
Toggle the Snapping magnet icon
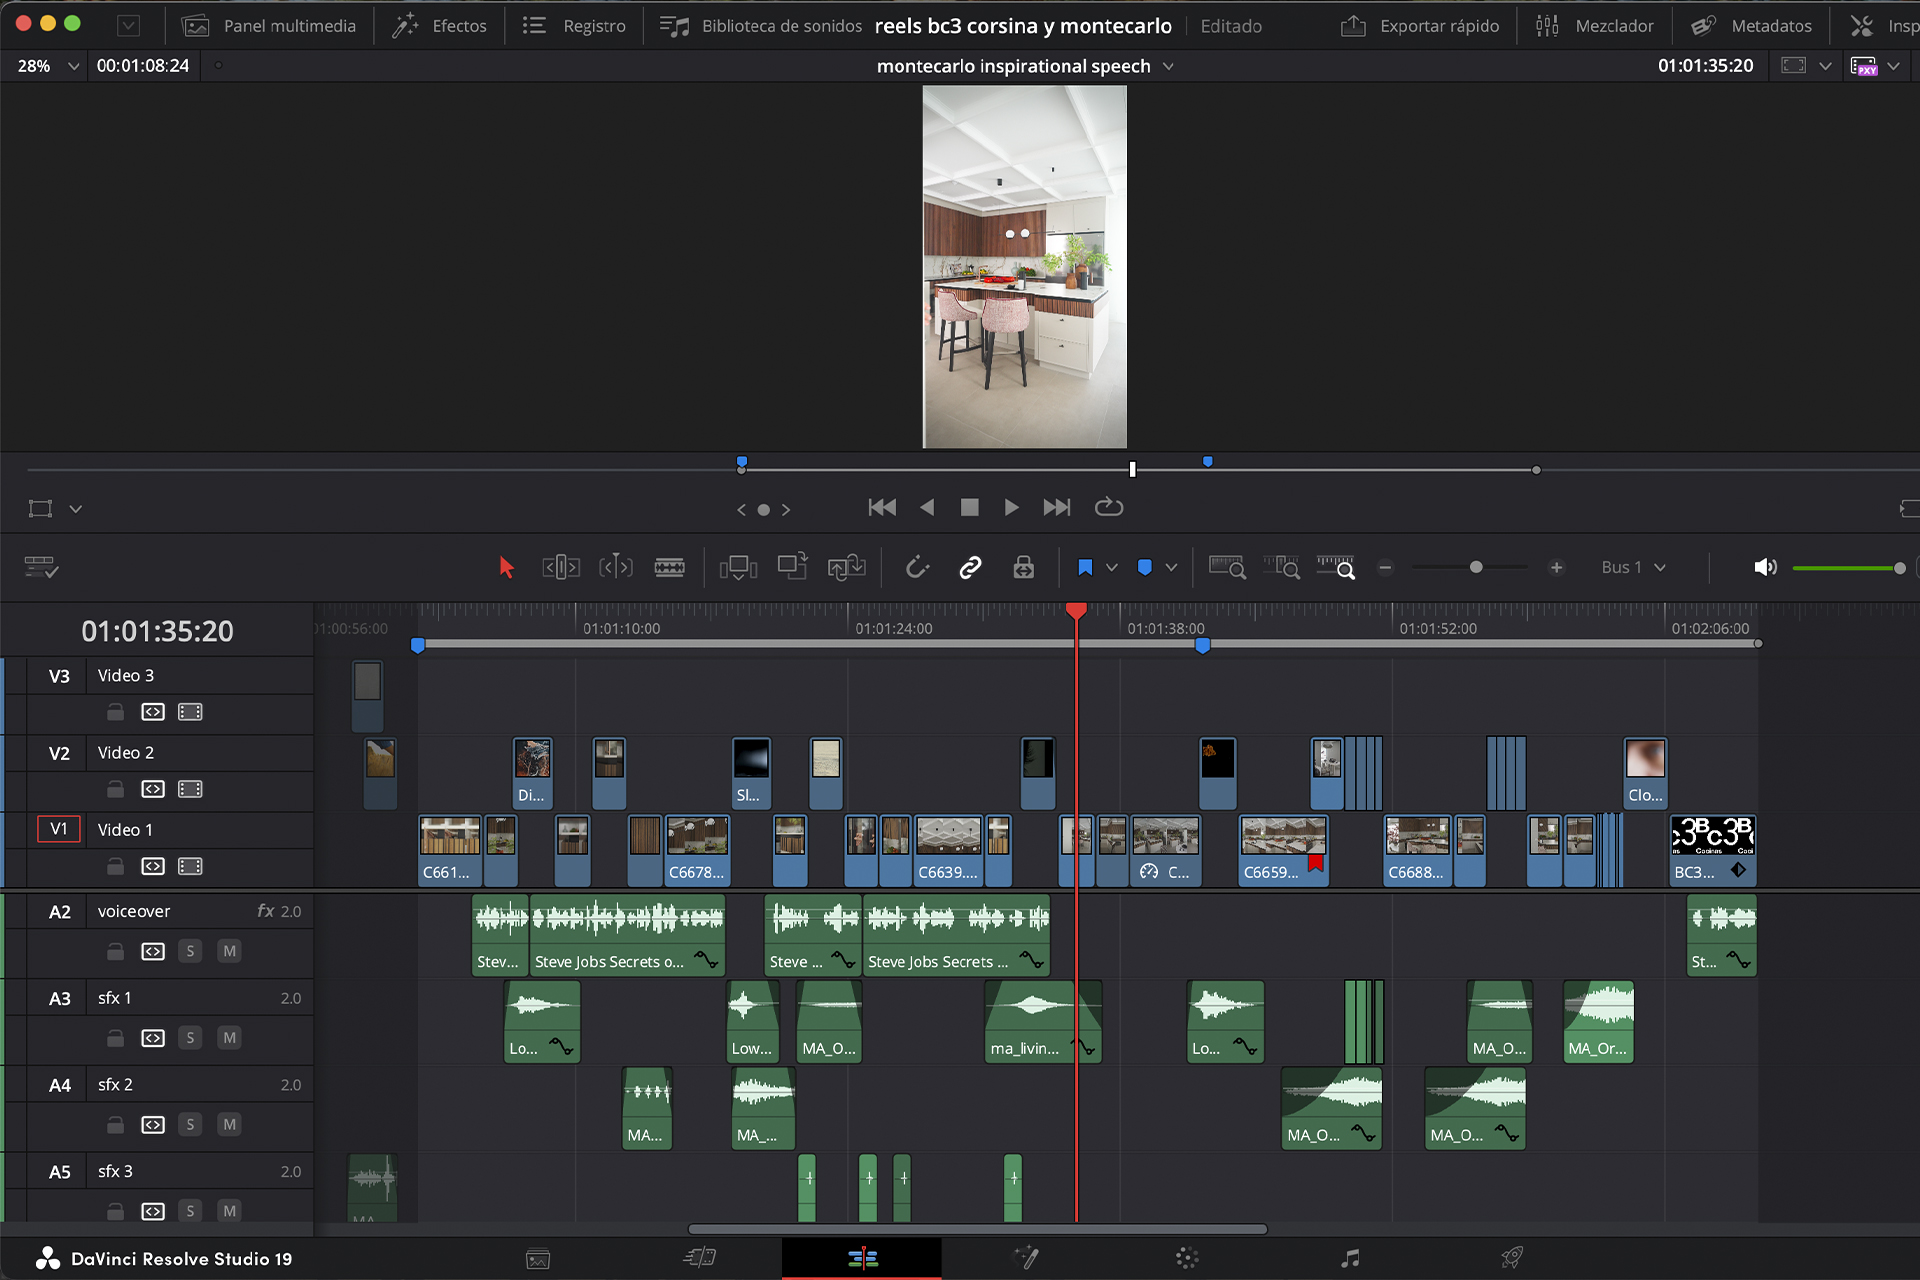[917, 568]
